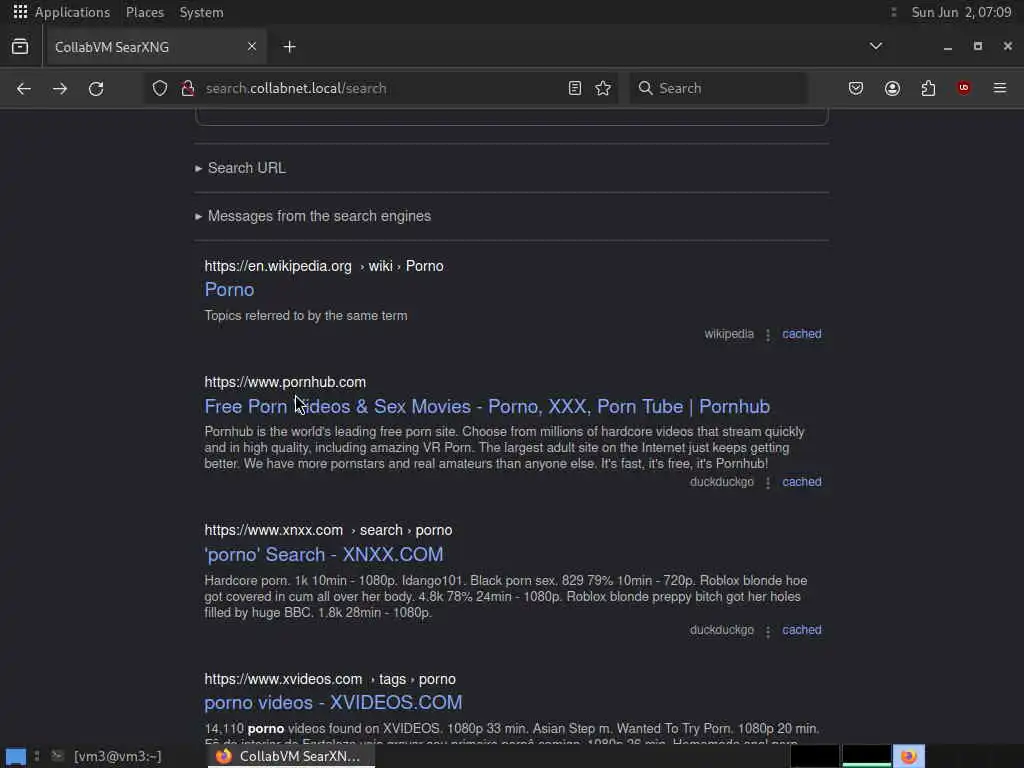Open the Extensions puzzle icon
The image size is (1024, 768).
click(x=928, y=88)
